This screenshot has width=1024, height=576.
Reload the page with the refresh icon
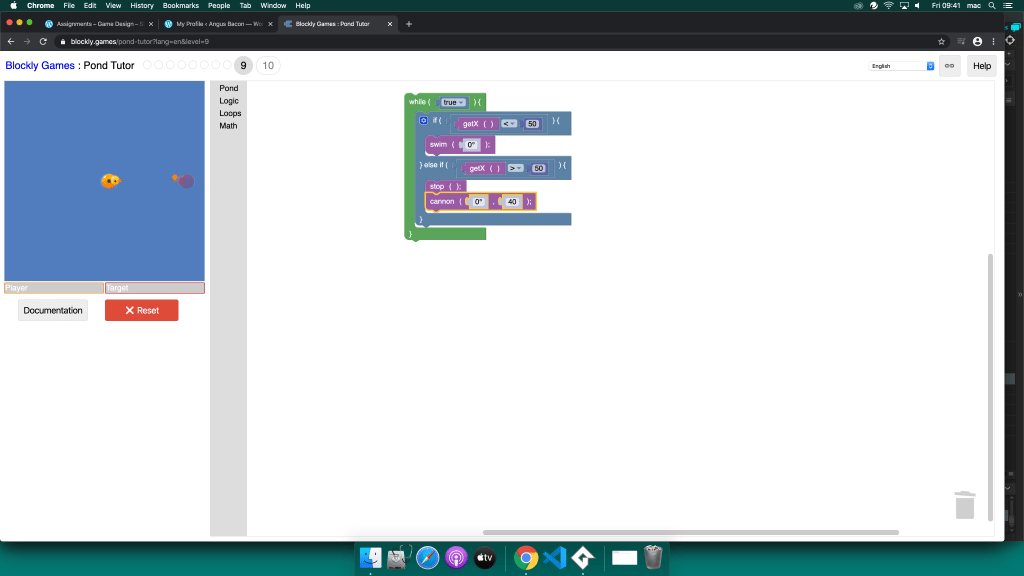[x=43, y=41]
